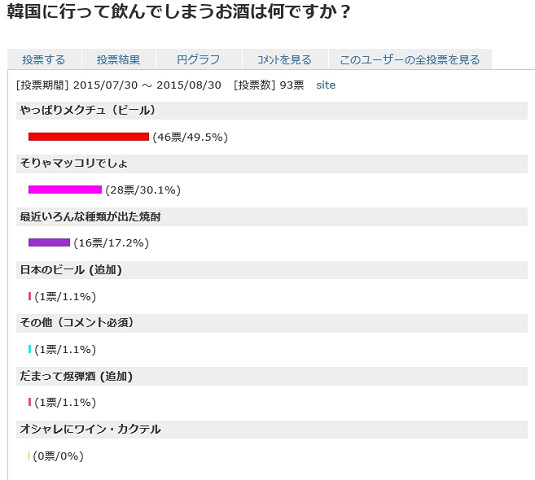535x480 pixels.
Task: Select the だまって爆弾酒 (追加) heading
Action: (272, 376)
